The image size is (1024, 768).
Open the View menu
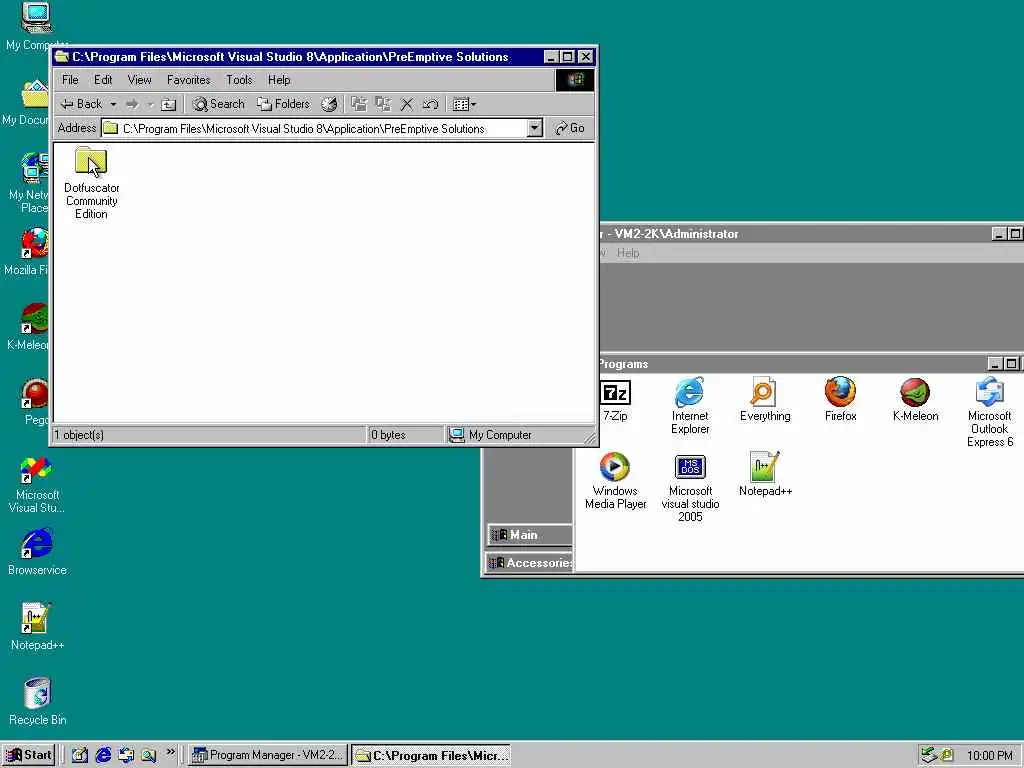click(x=139, y=80)
